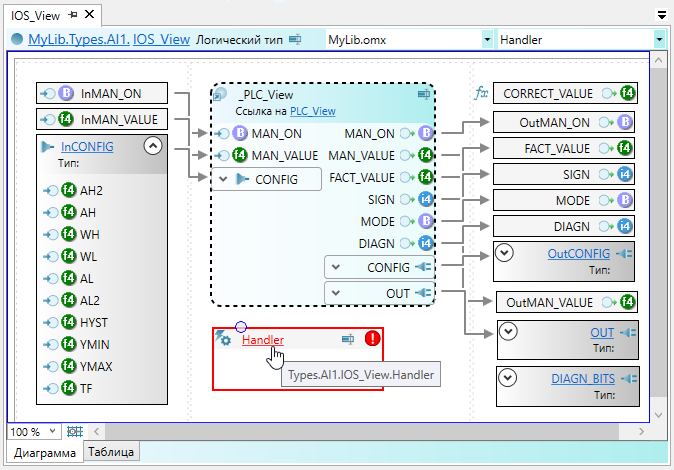Click the icon next to Логический тип
Screen dimensions: 674x470
point(295,40)
